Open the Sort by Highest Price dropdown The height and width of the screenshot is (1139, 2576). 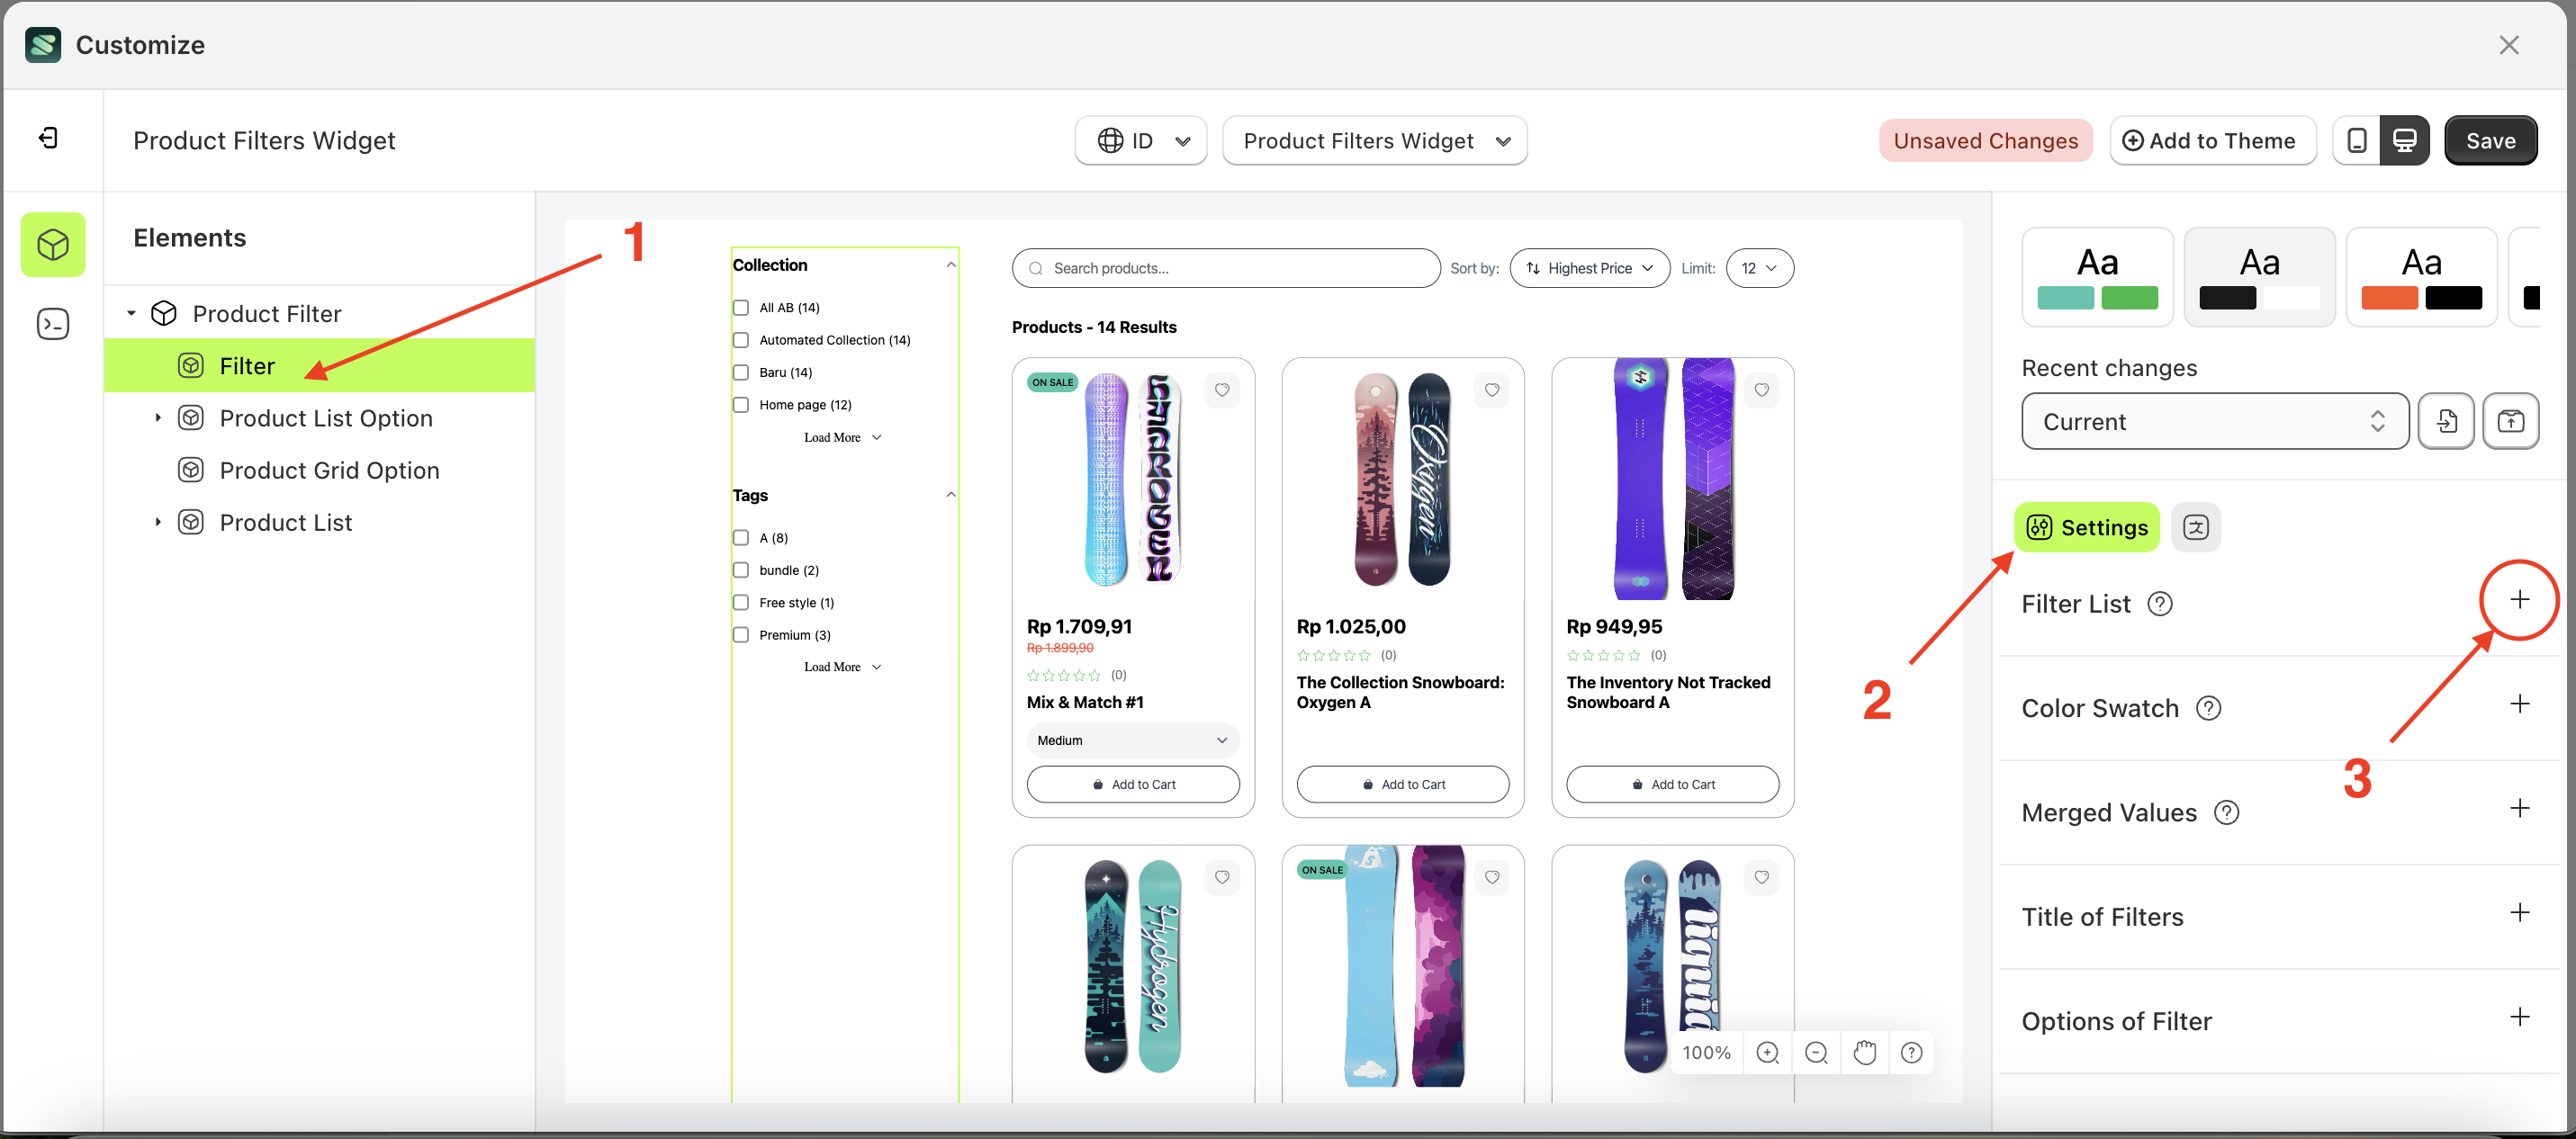coord(1589,268)
